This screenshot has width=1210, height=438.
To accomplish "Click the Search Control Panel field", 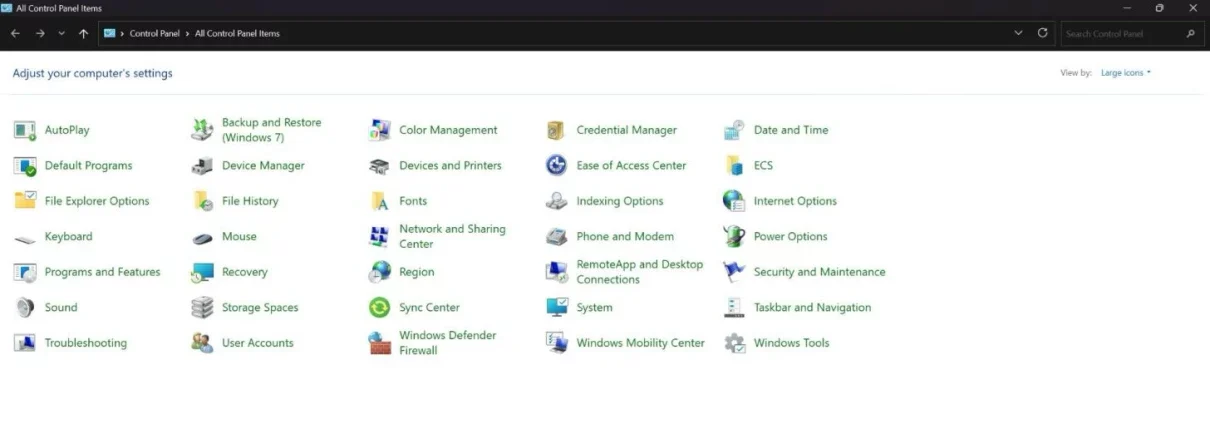I will (1130, 33).
